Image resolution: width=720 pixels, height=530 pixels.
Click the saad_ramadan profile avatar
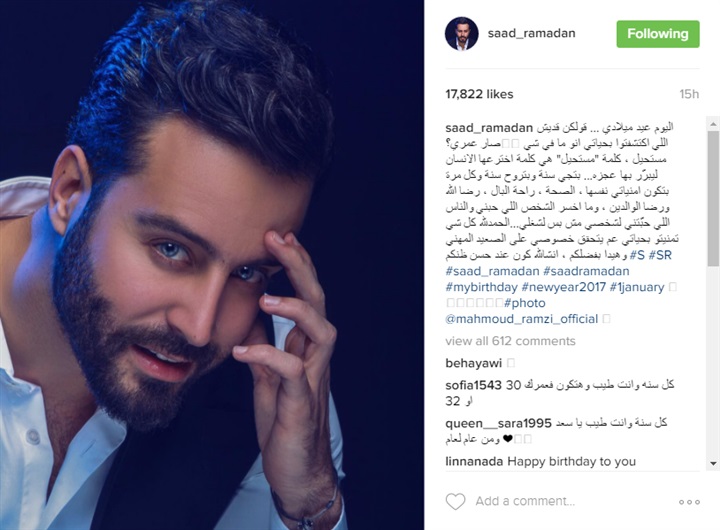[461, 34]
